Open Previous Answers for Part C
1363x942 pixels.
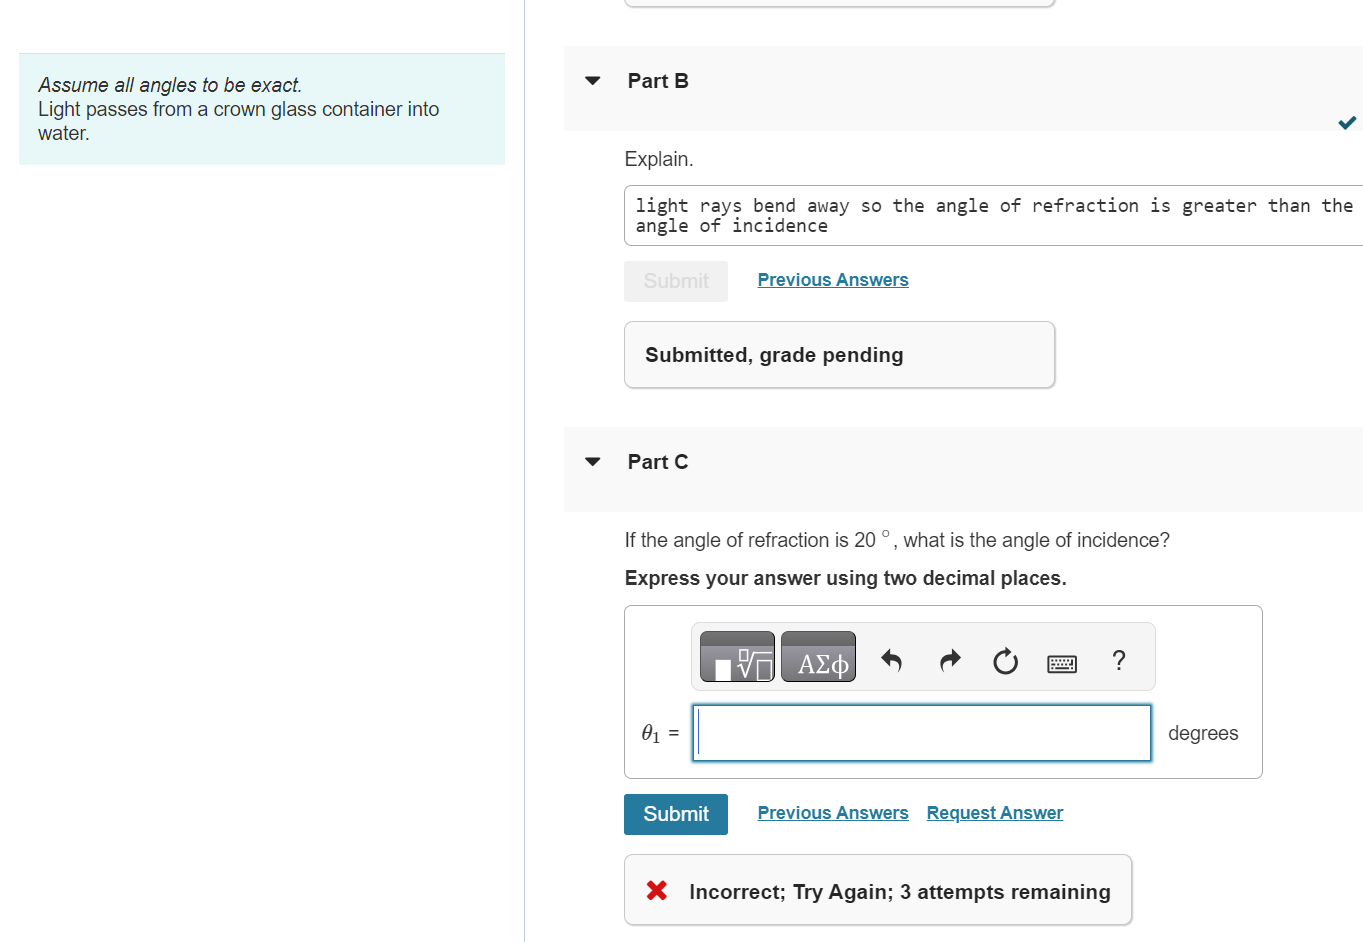833,813
